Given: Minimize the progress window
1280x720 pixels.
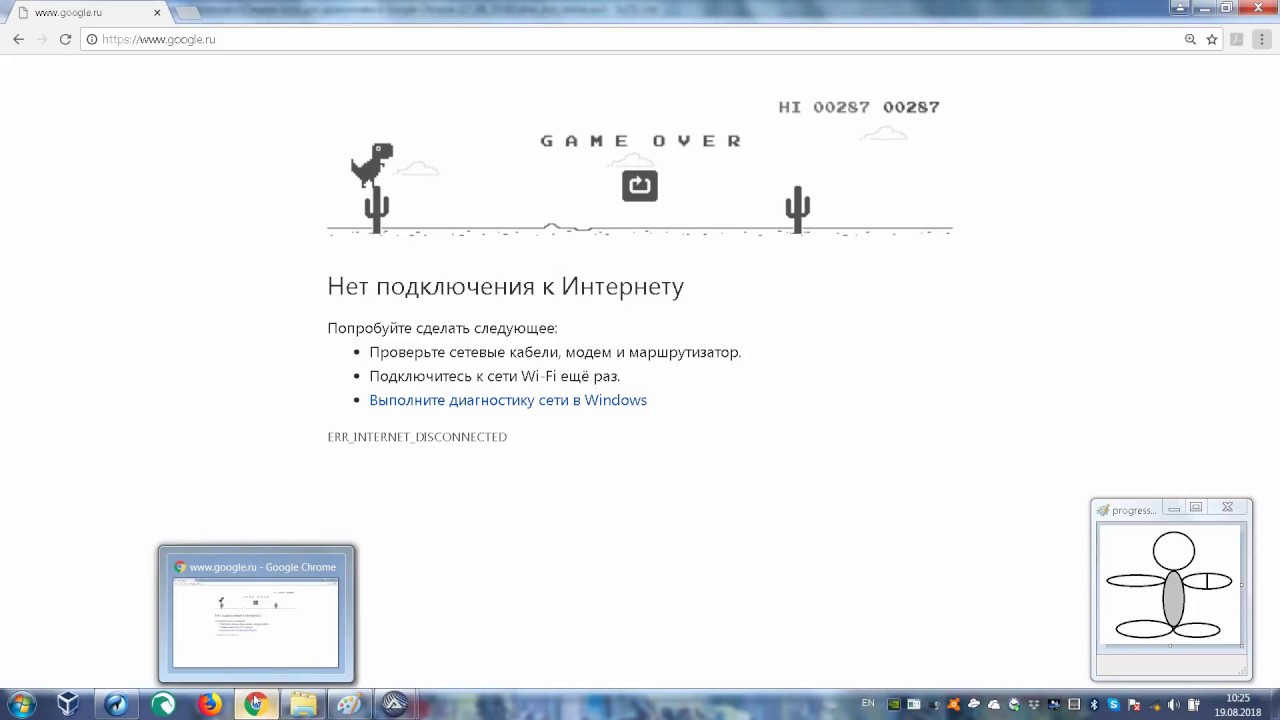Looking at the screenshot, I should point(1174,508).
